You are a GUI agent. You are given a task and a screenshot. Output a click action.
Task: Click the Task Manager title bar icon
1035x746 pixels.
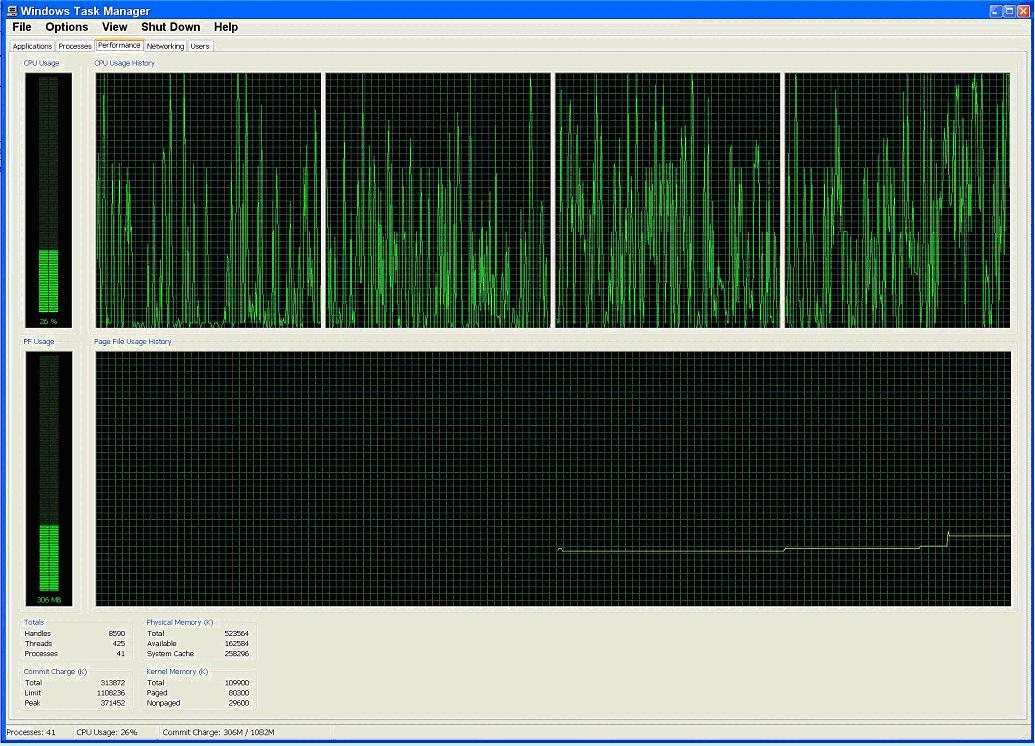pos(12,11)
